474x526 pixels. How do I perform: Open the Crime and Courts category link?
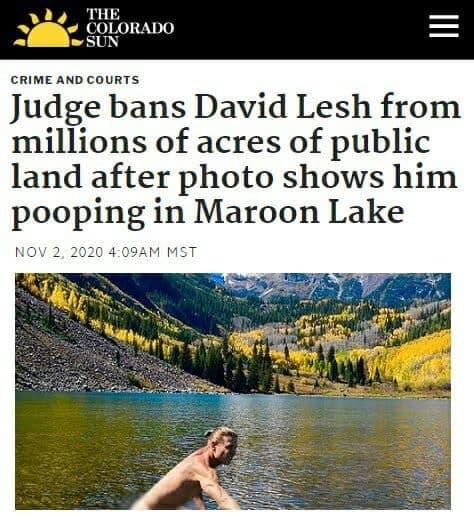(x=75, y=80)
